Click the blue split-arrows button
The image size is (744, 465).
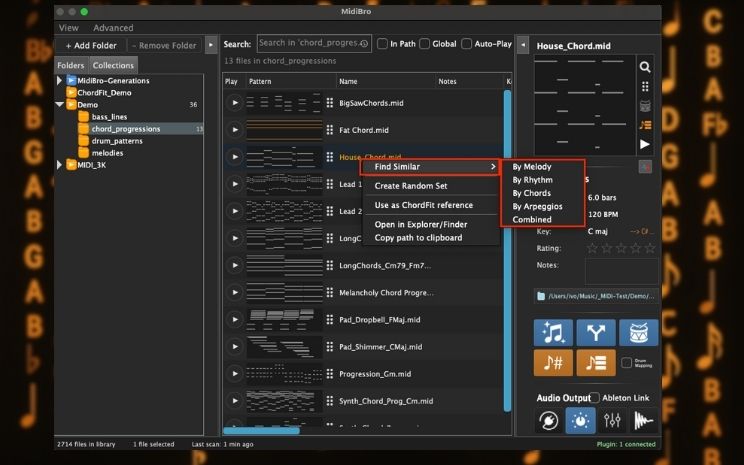pos(596,332)
